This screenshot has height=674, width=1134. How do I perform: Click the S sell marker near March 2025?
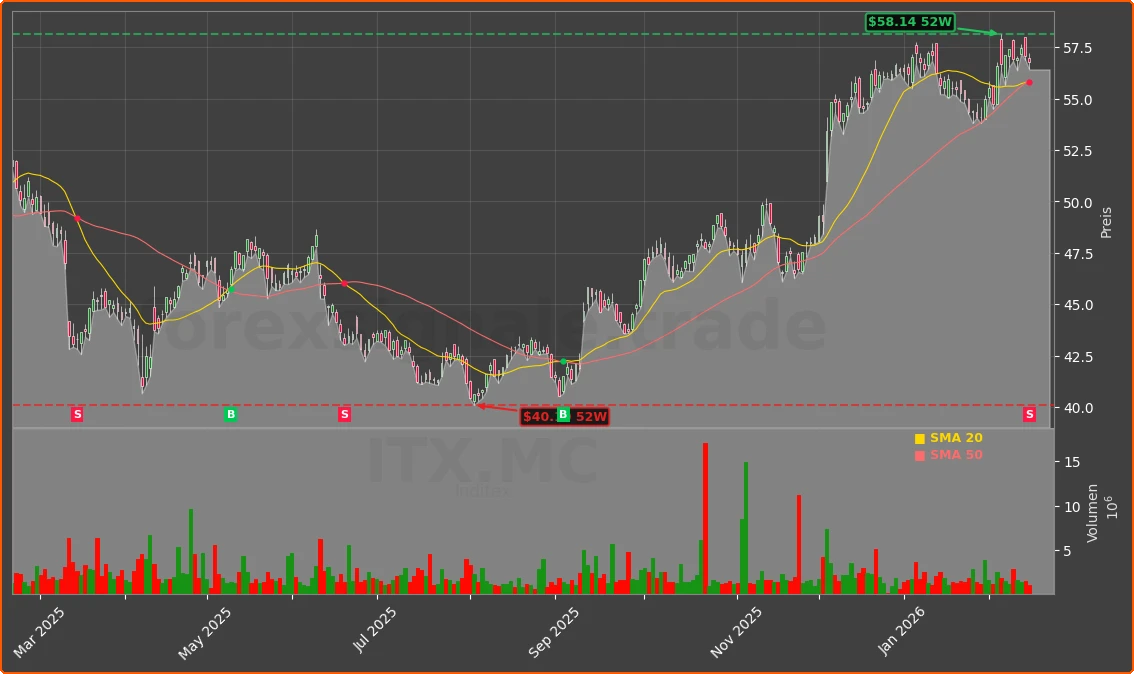(x=75, y=413)
